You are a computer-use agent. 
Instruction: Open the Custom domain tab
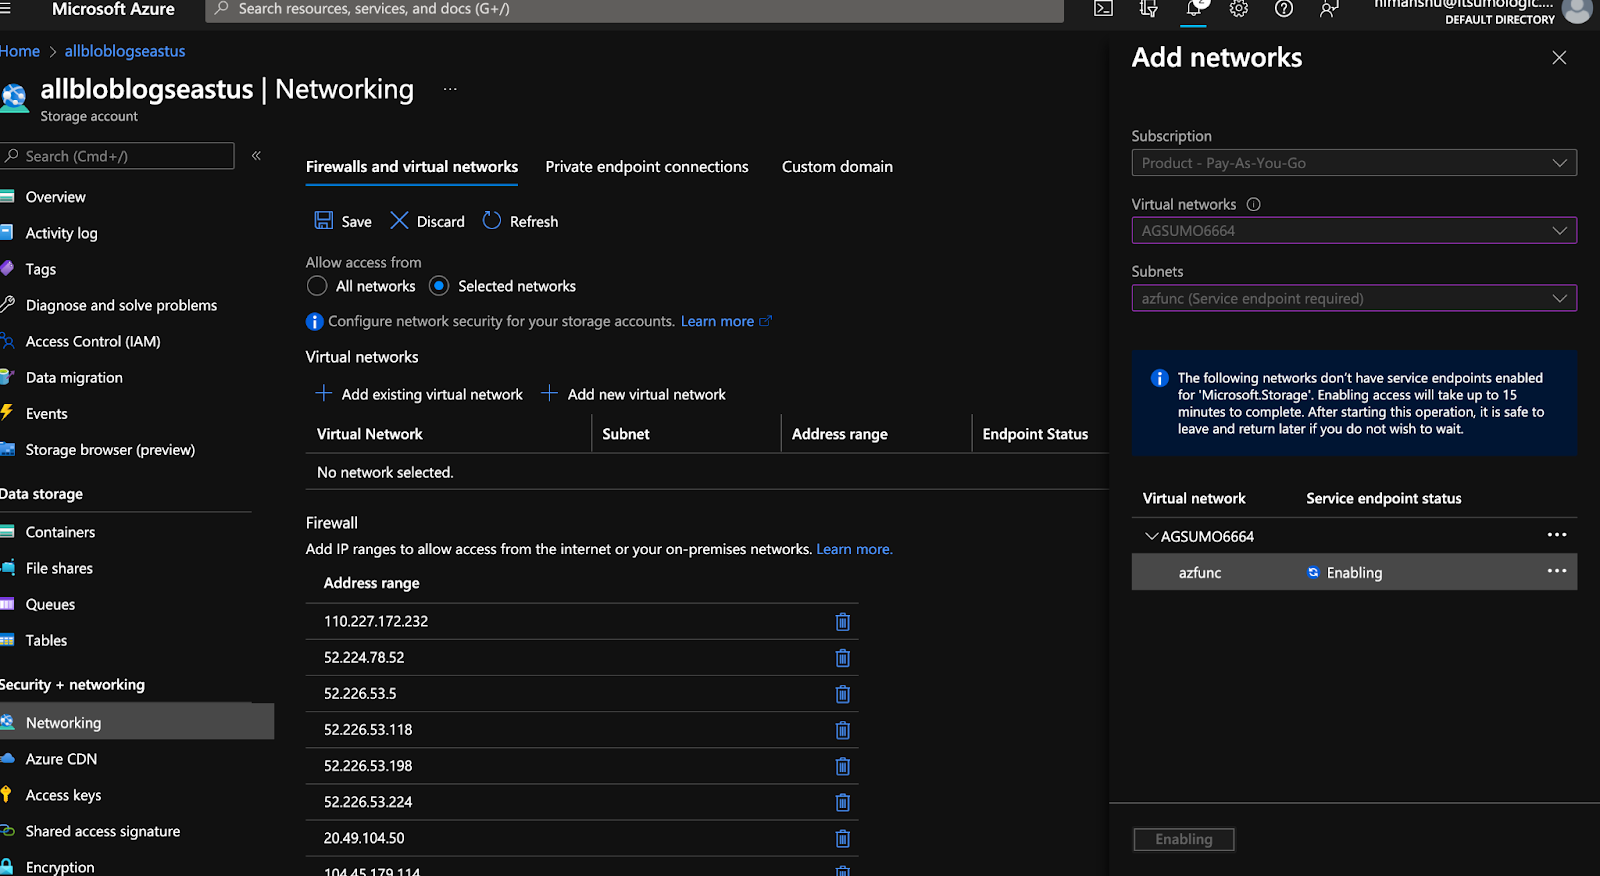[837, 167]
